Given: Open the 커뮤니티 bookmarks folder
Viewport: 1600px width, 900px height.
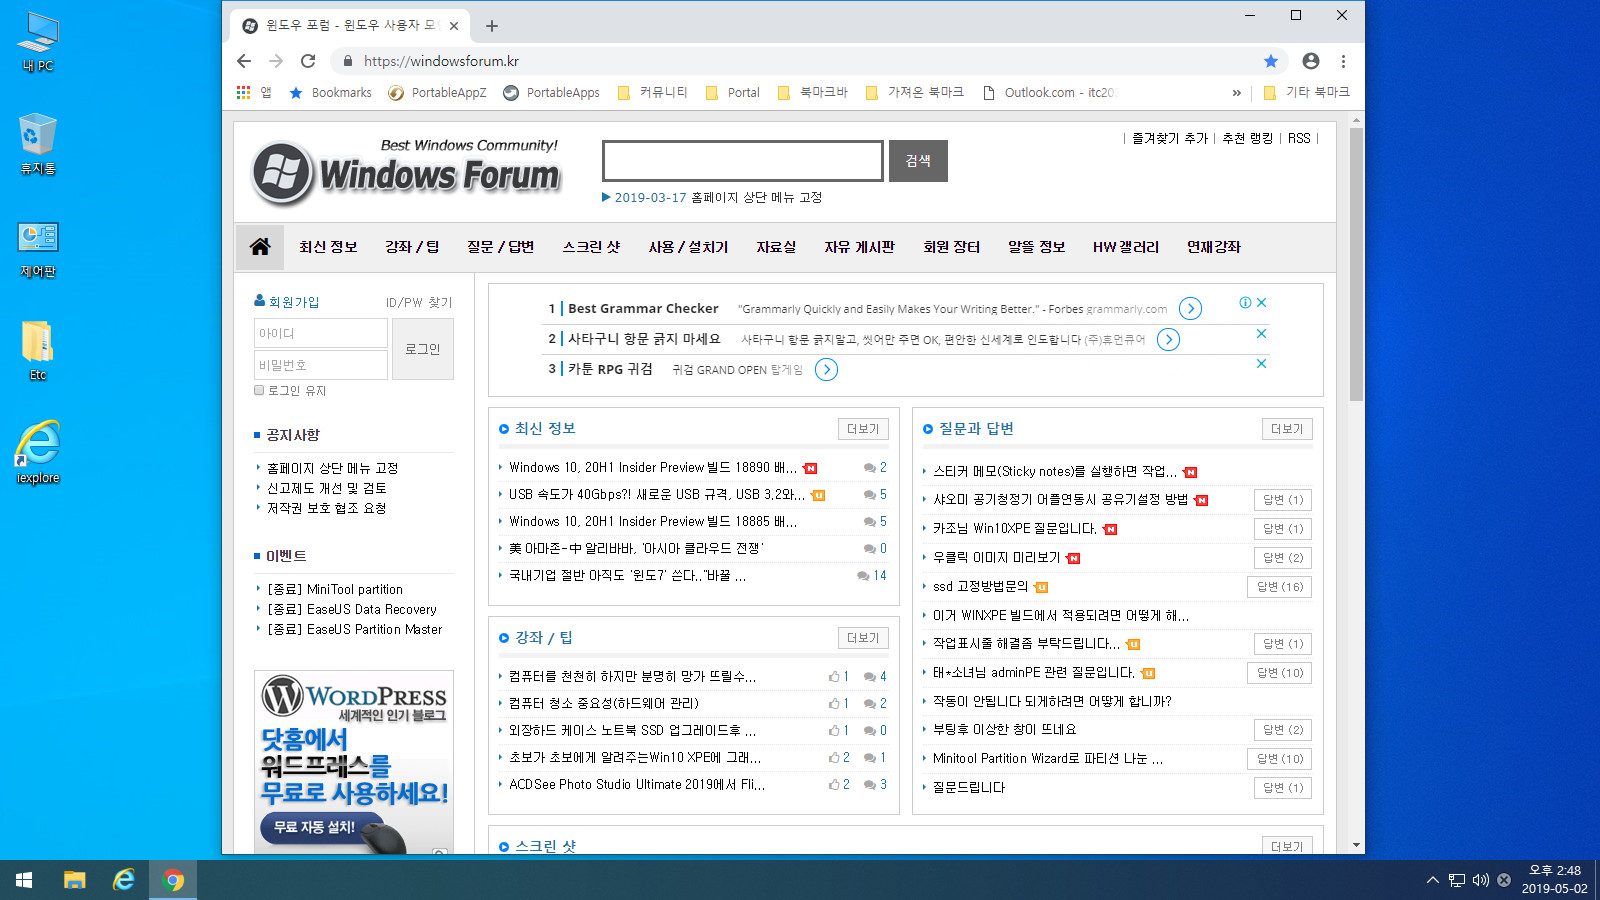Looking at the screenshot, I should click(x=652, y=92).
